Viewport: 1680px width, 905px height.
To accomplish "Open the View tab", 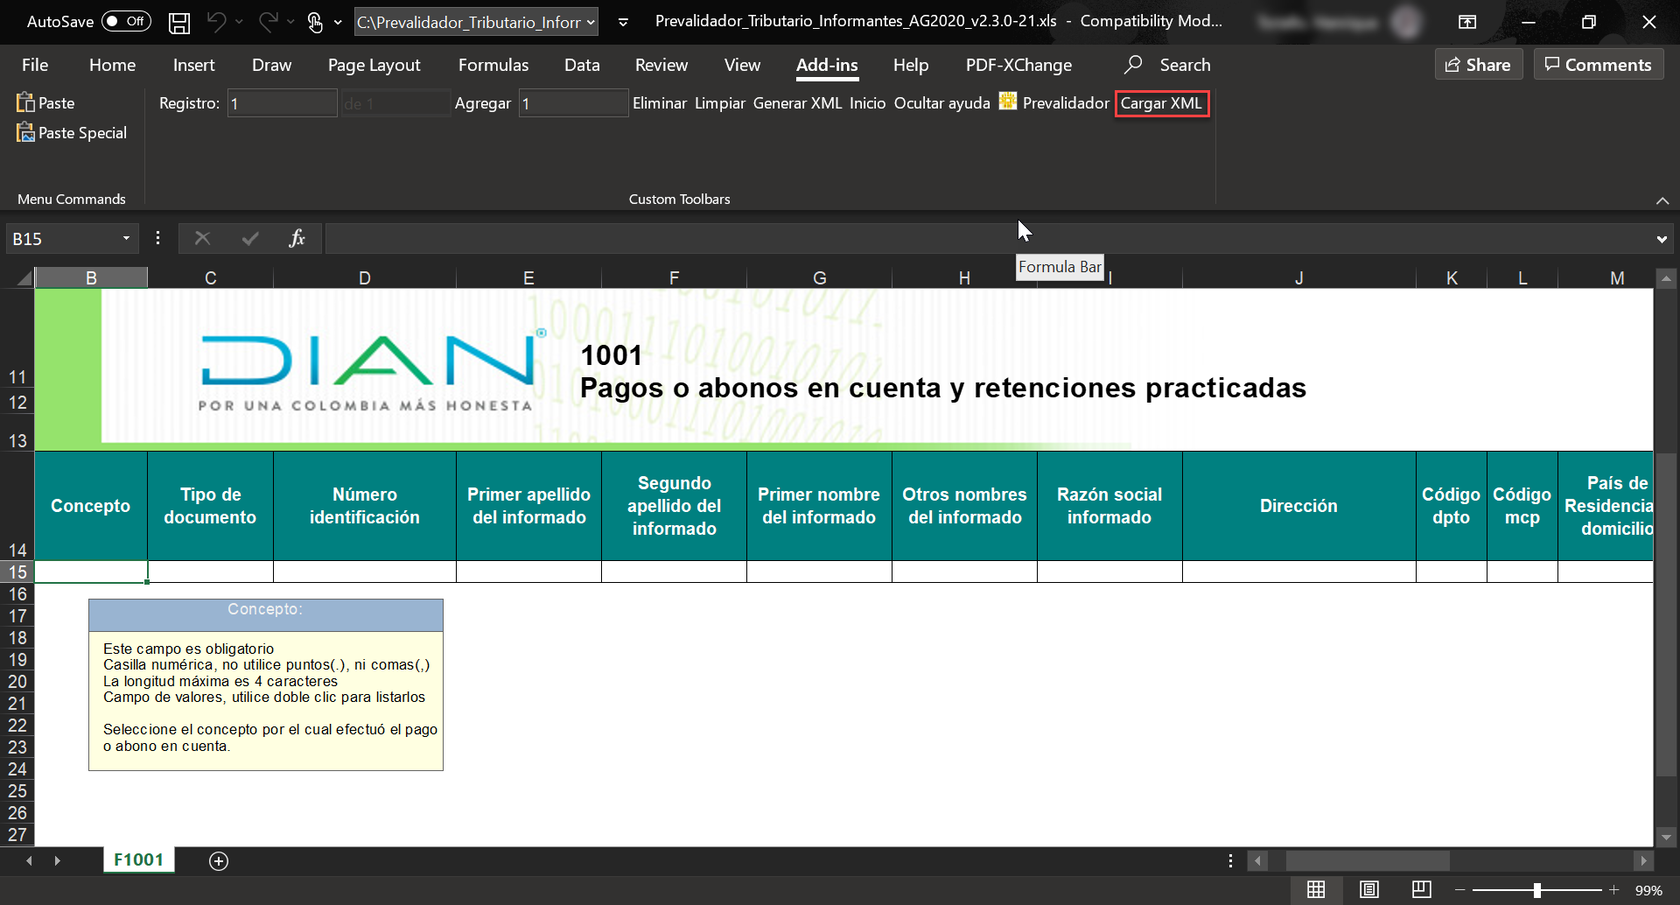I will [742, 65].
